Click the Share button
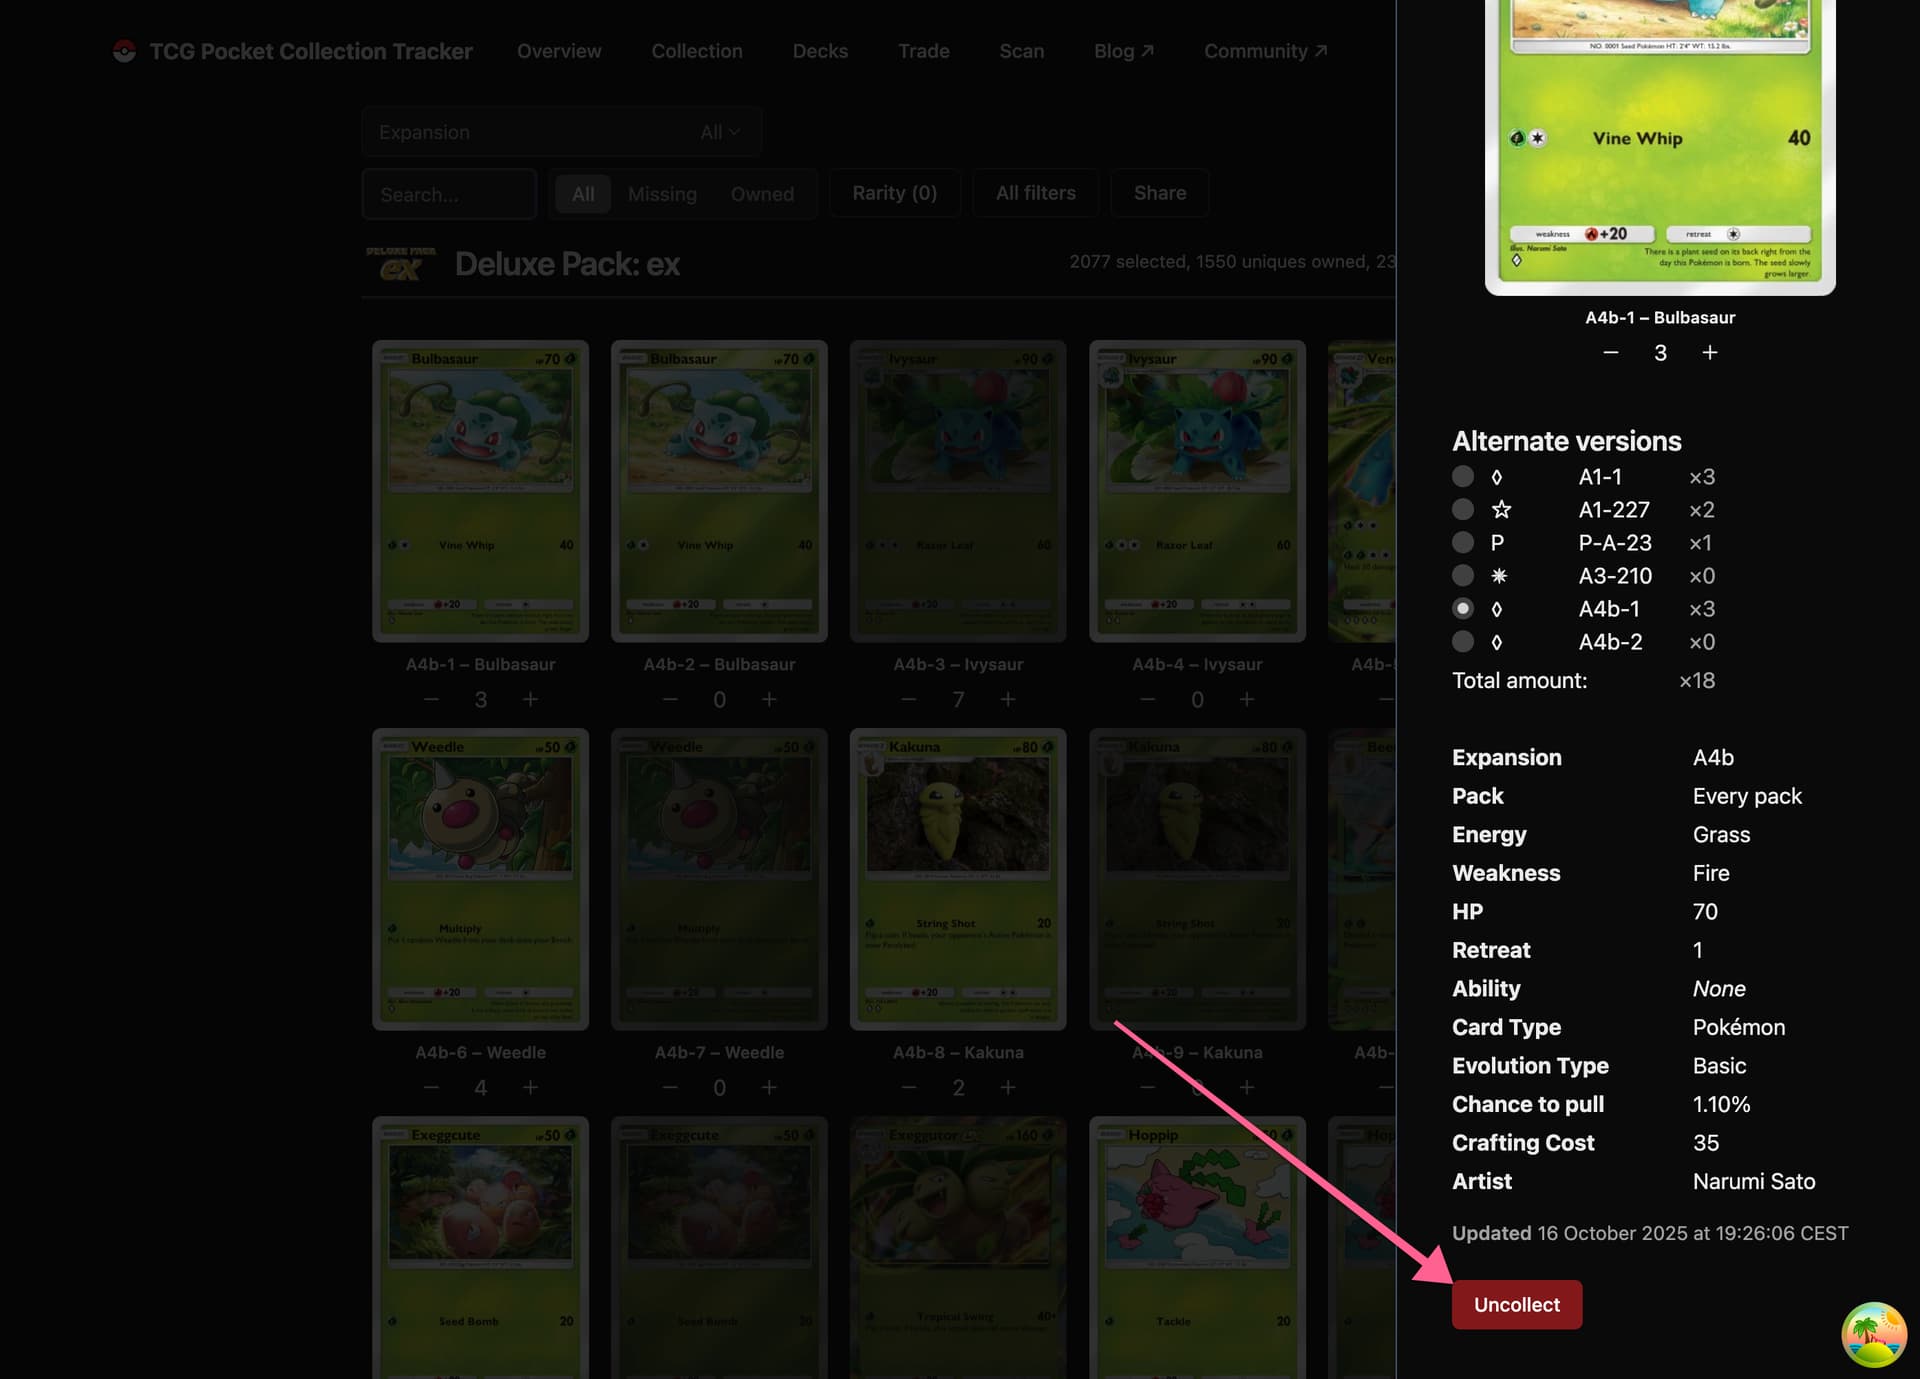 [1159, 193]
